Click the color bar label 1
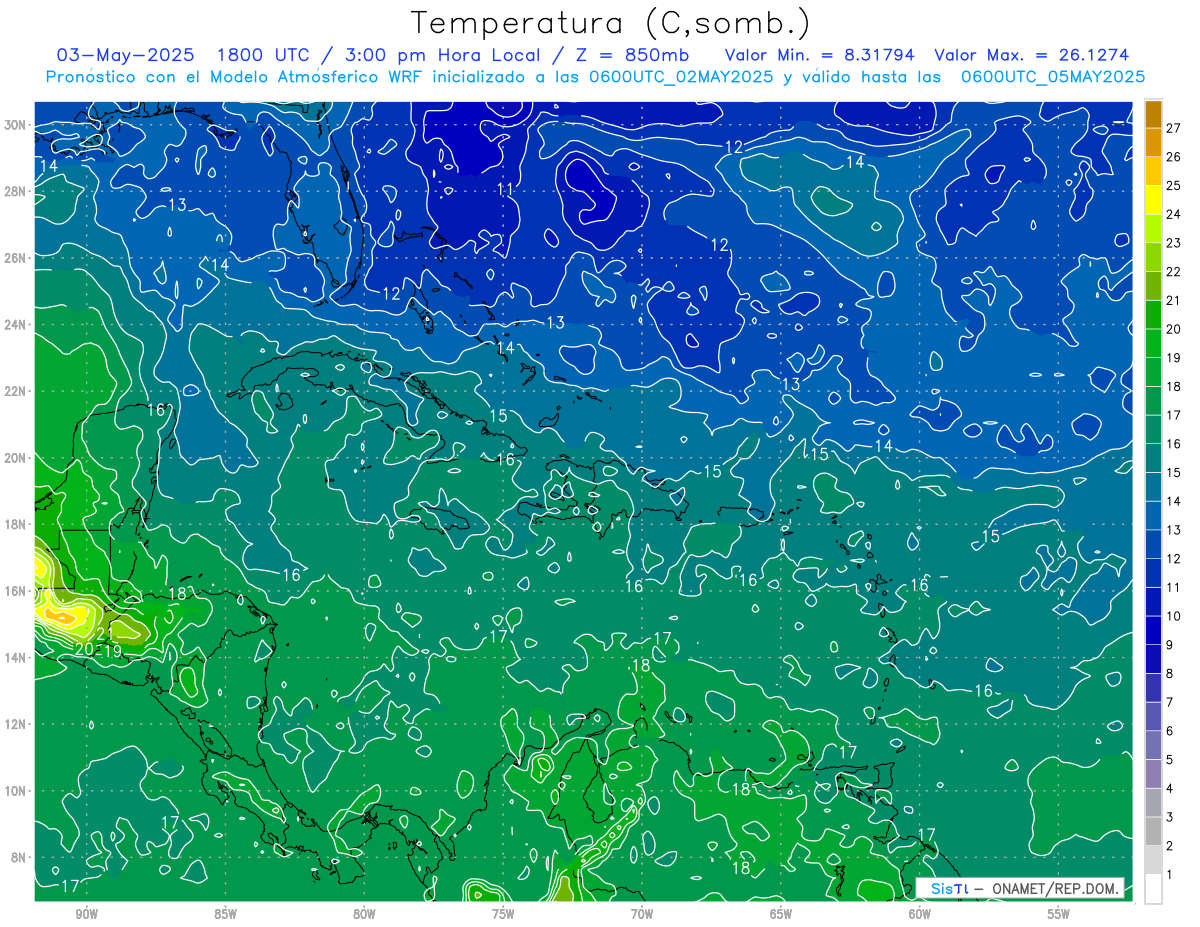This screenshot has width=1200, height=927. click(x=1170, y=875)
